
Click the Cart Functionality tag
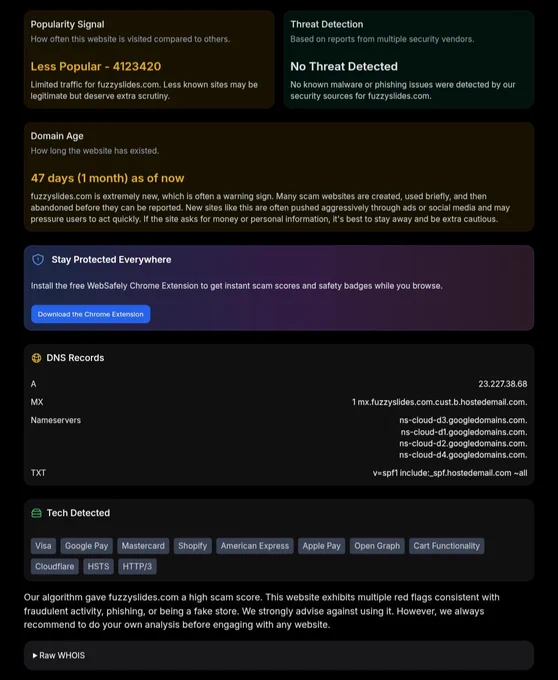click(x=447, y=546)
